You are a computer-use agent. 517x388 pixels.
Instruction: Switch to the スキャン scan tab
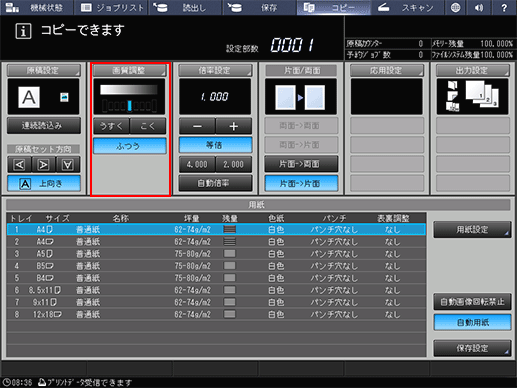(407, 7)
